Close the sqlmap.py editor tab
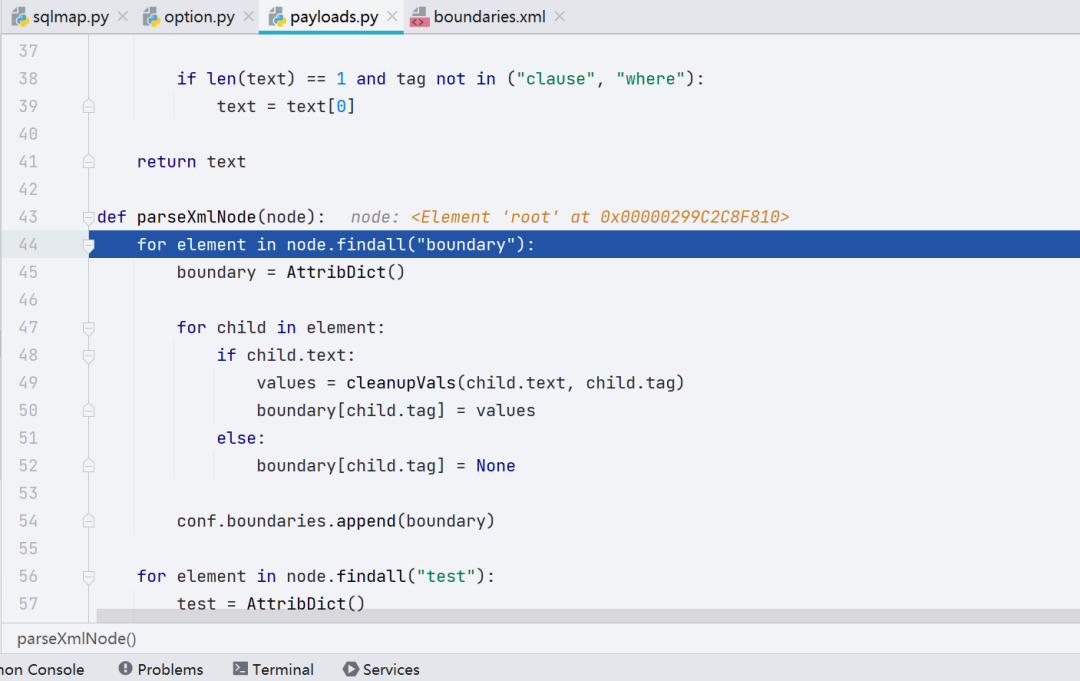This screenshot has width=1080, height=681. [123, 17]
